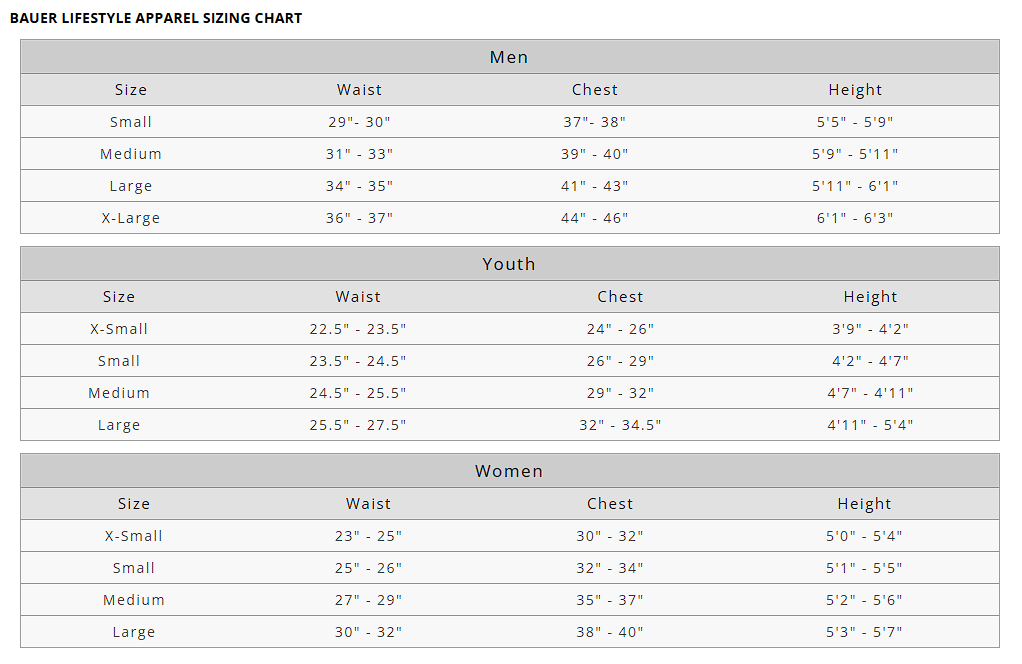1022x664 pixels.
Task: Click the 25.5" - 27.5" waist value
Action: click(358, 425)
